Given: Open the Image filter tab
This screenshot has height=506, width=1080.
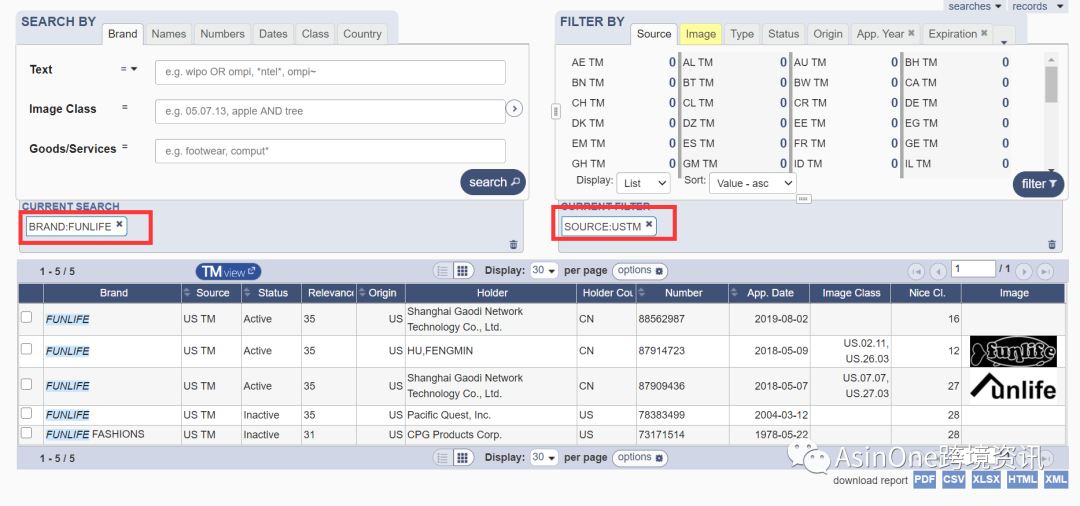Looking at the screenshot, I should (701, 34).
